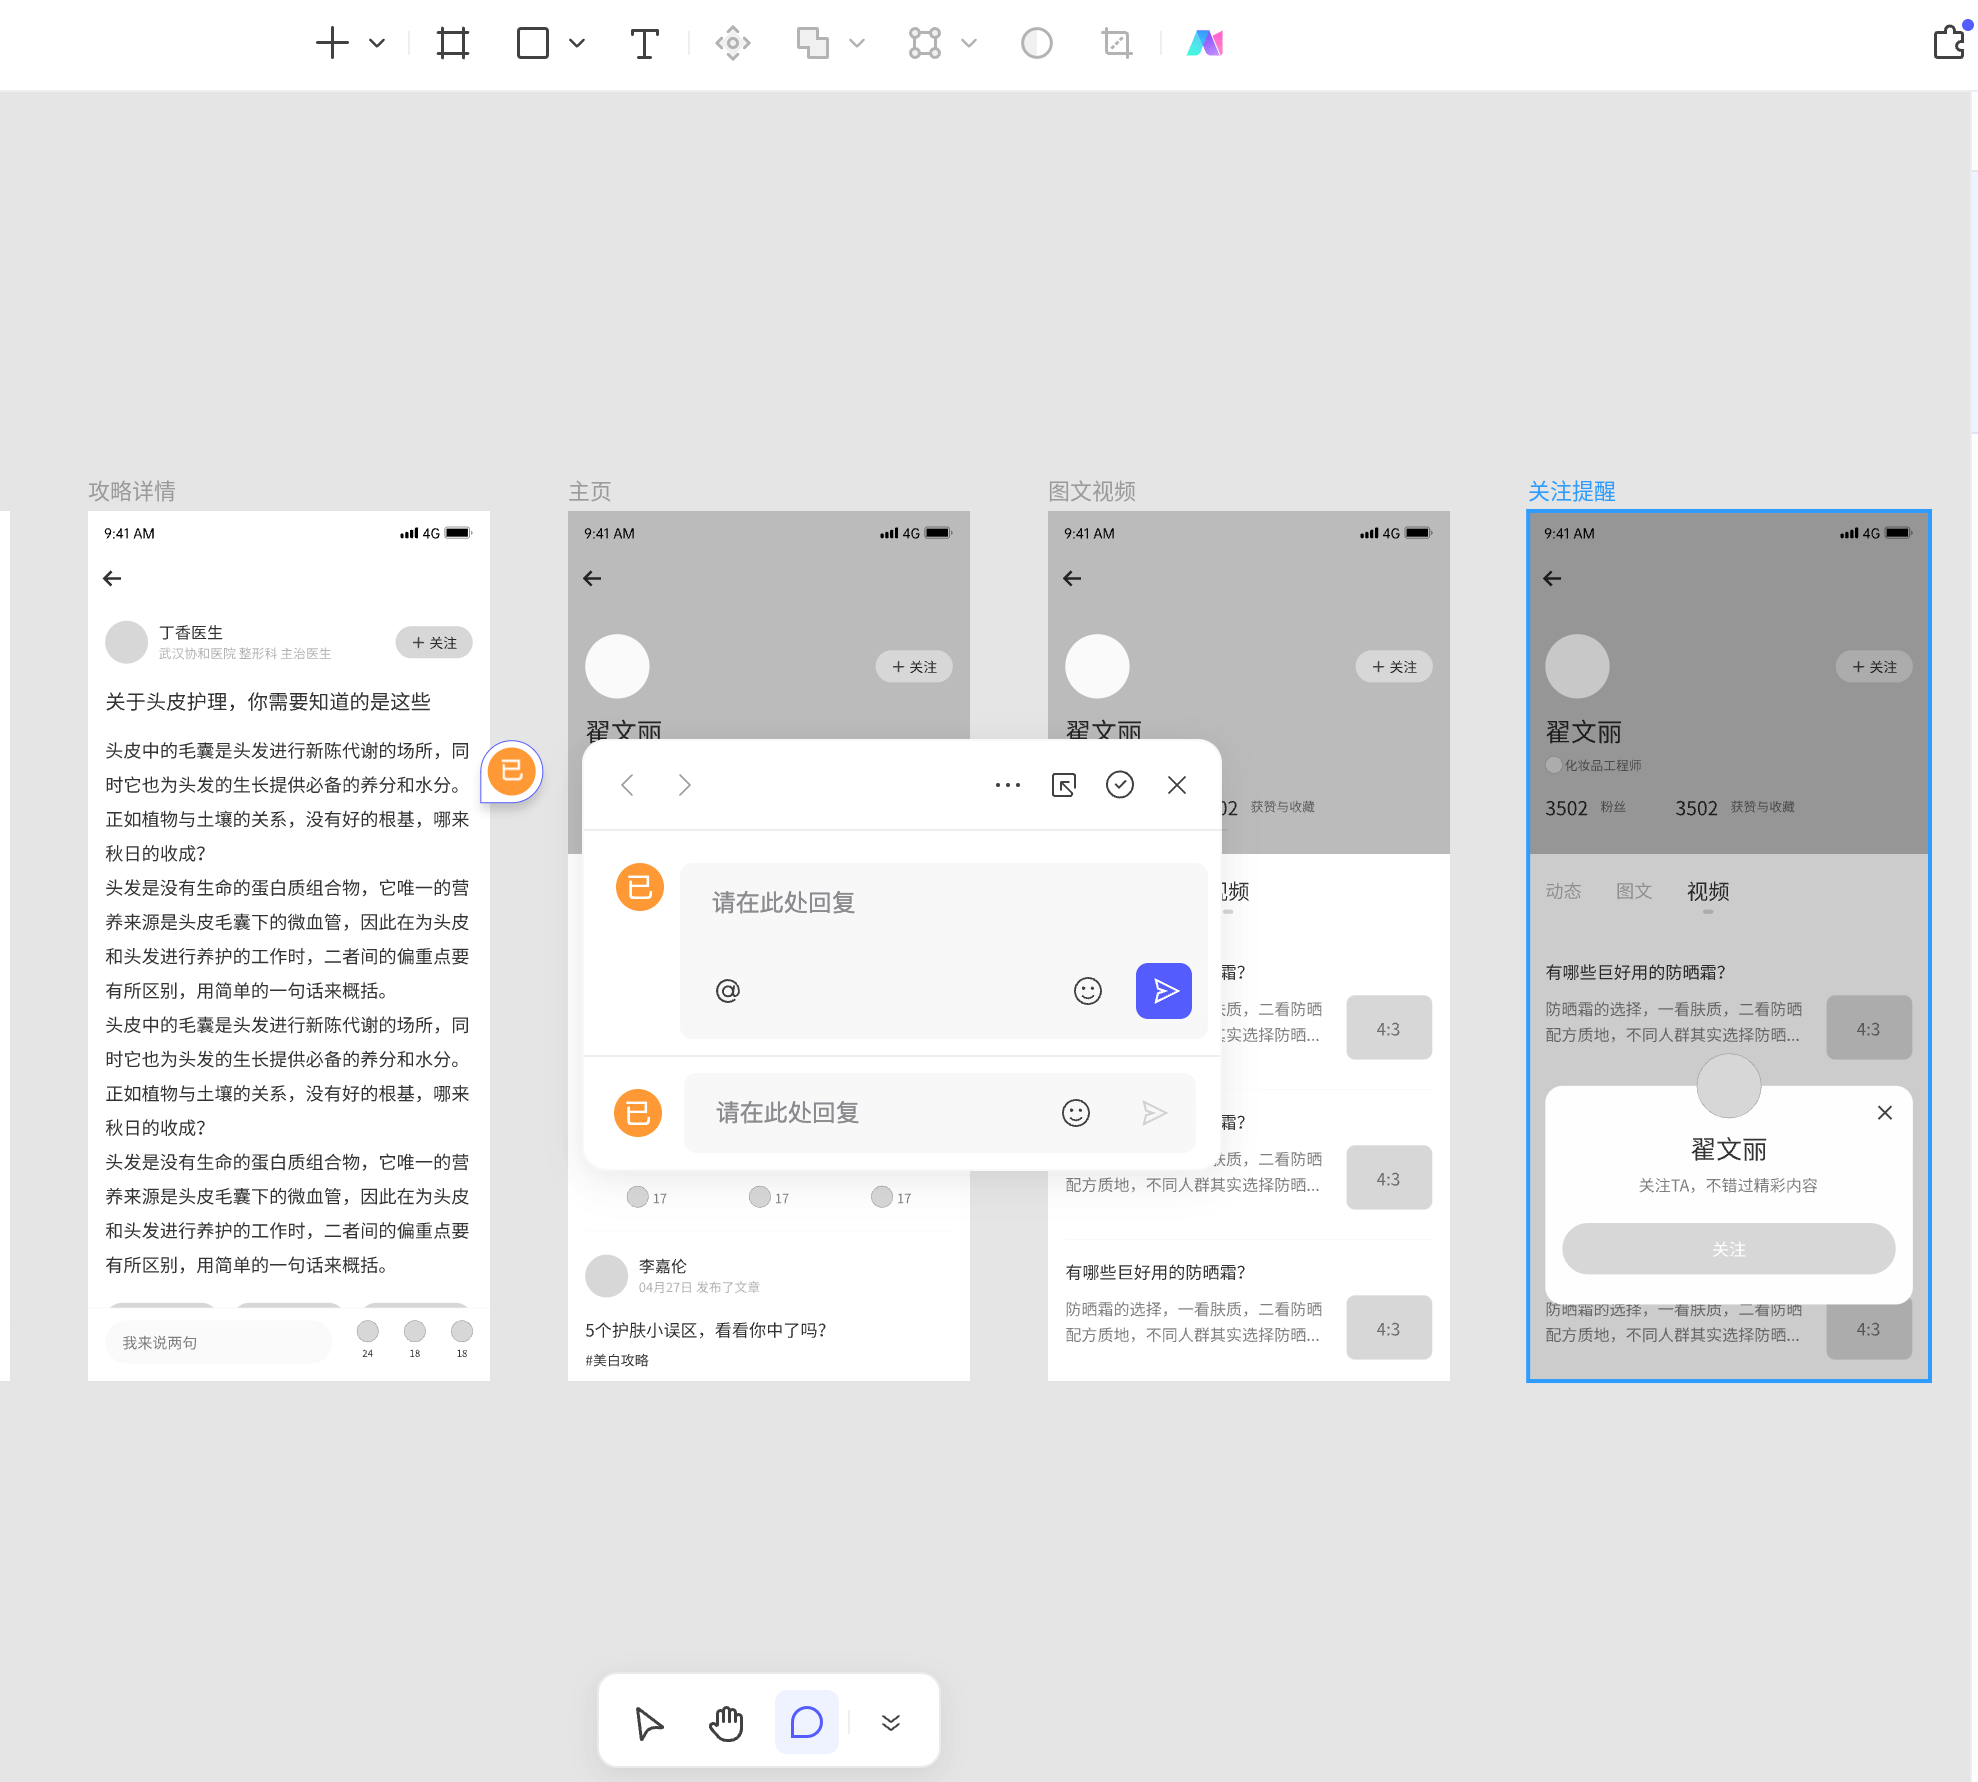The width and height of the screenshot is (1978, 1782).
Task: Open the colorful AI assistant icon
Action: 1205,43
